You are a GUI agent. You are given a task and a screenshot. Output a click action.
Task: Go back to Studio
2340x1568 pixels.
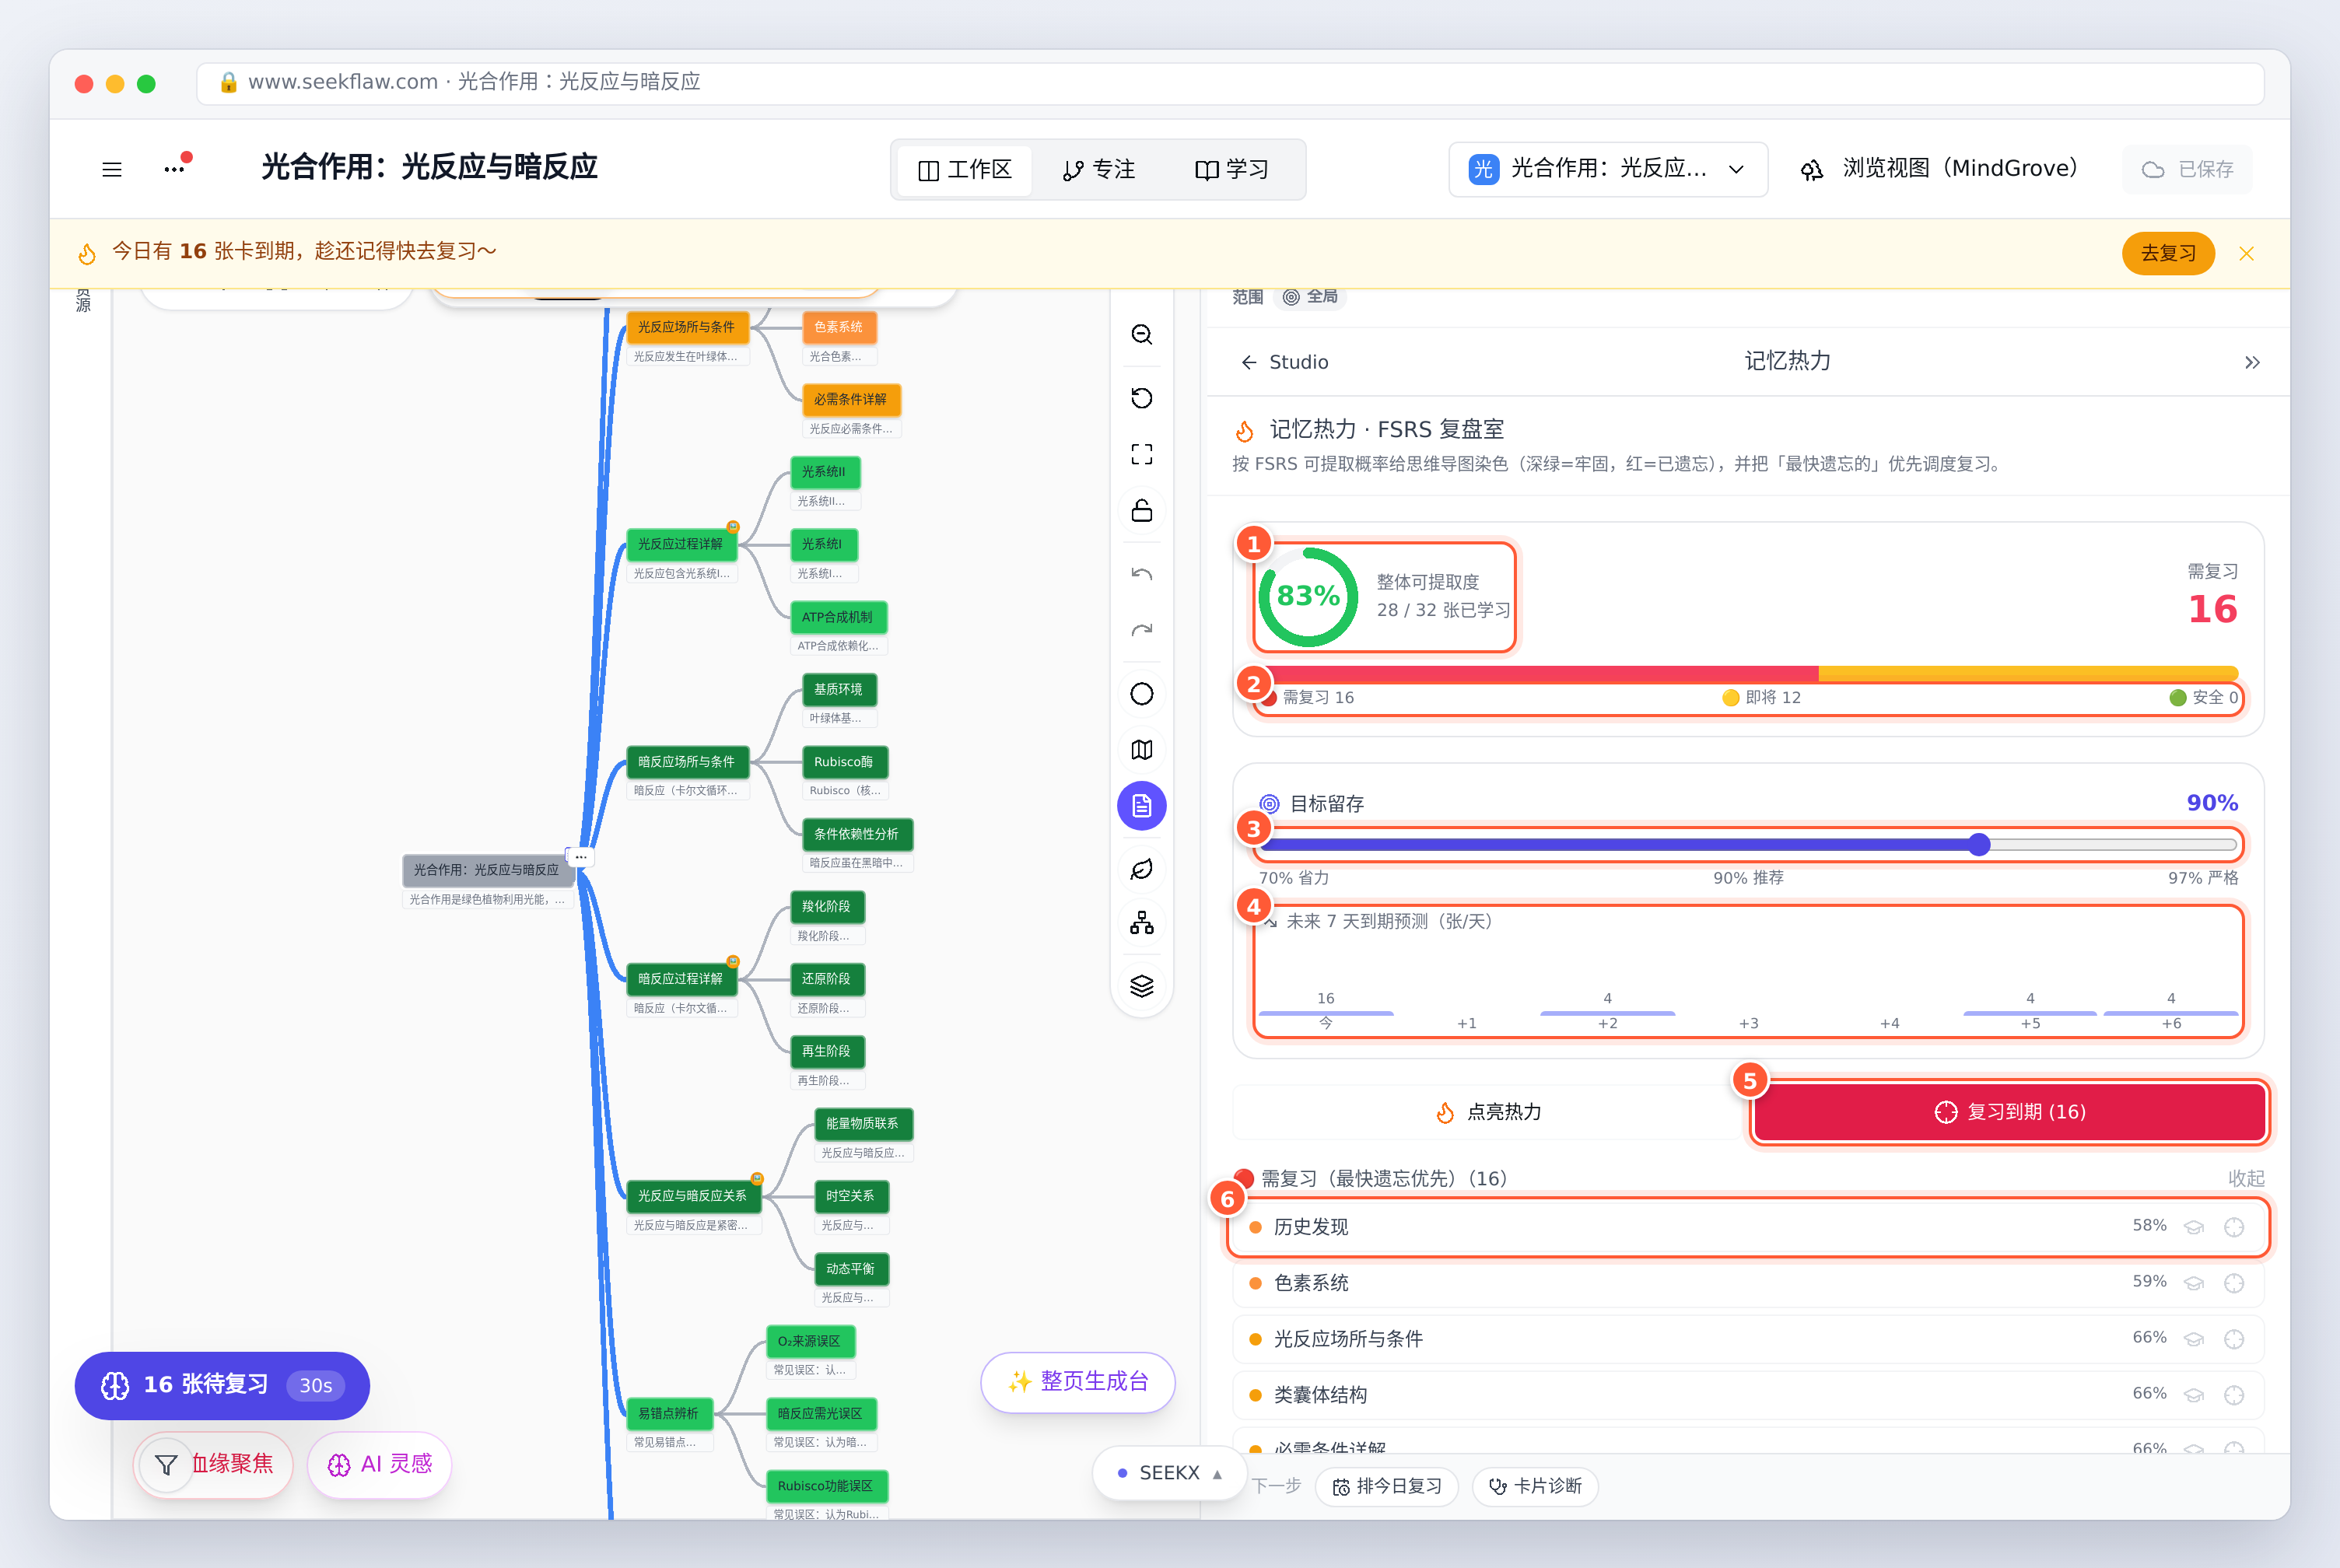pos(1284,362)
